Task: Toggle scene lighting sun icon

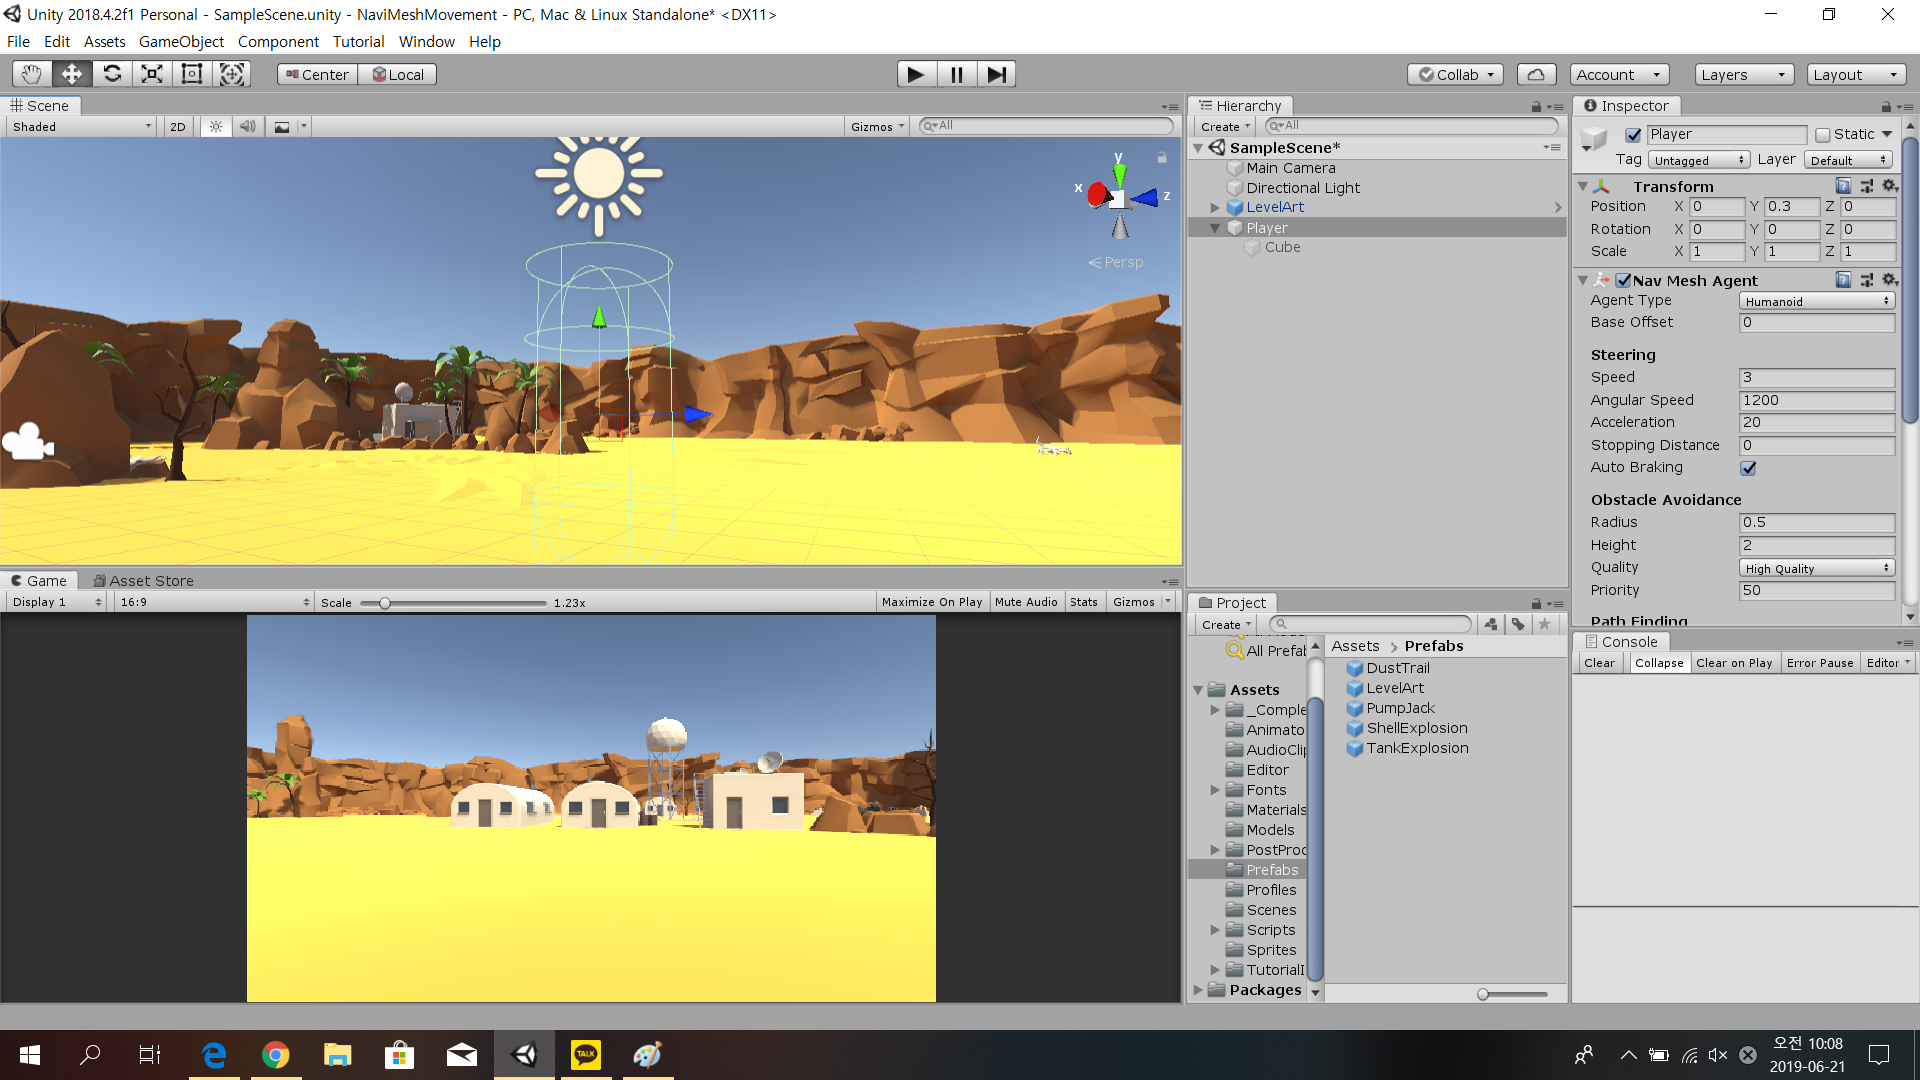Action: (216, 127)
